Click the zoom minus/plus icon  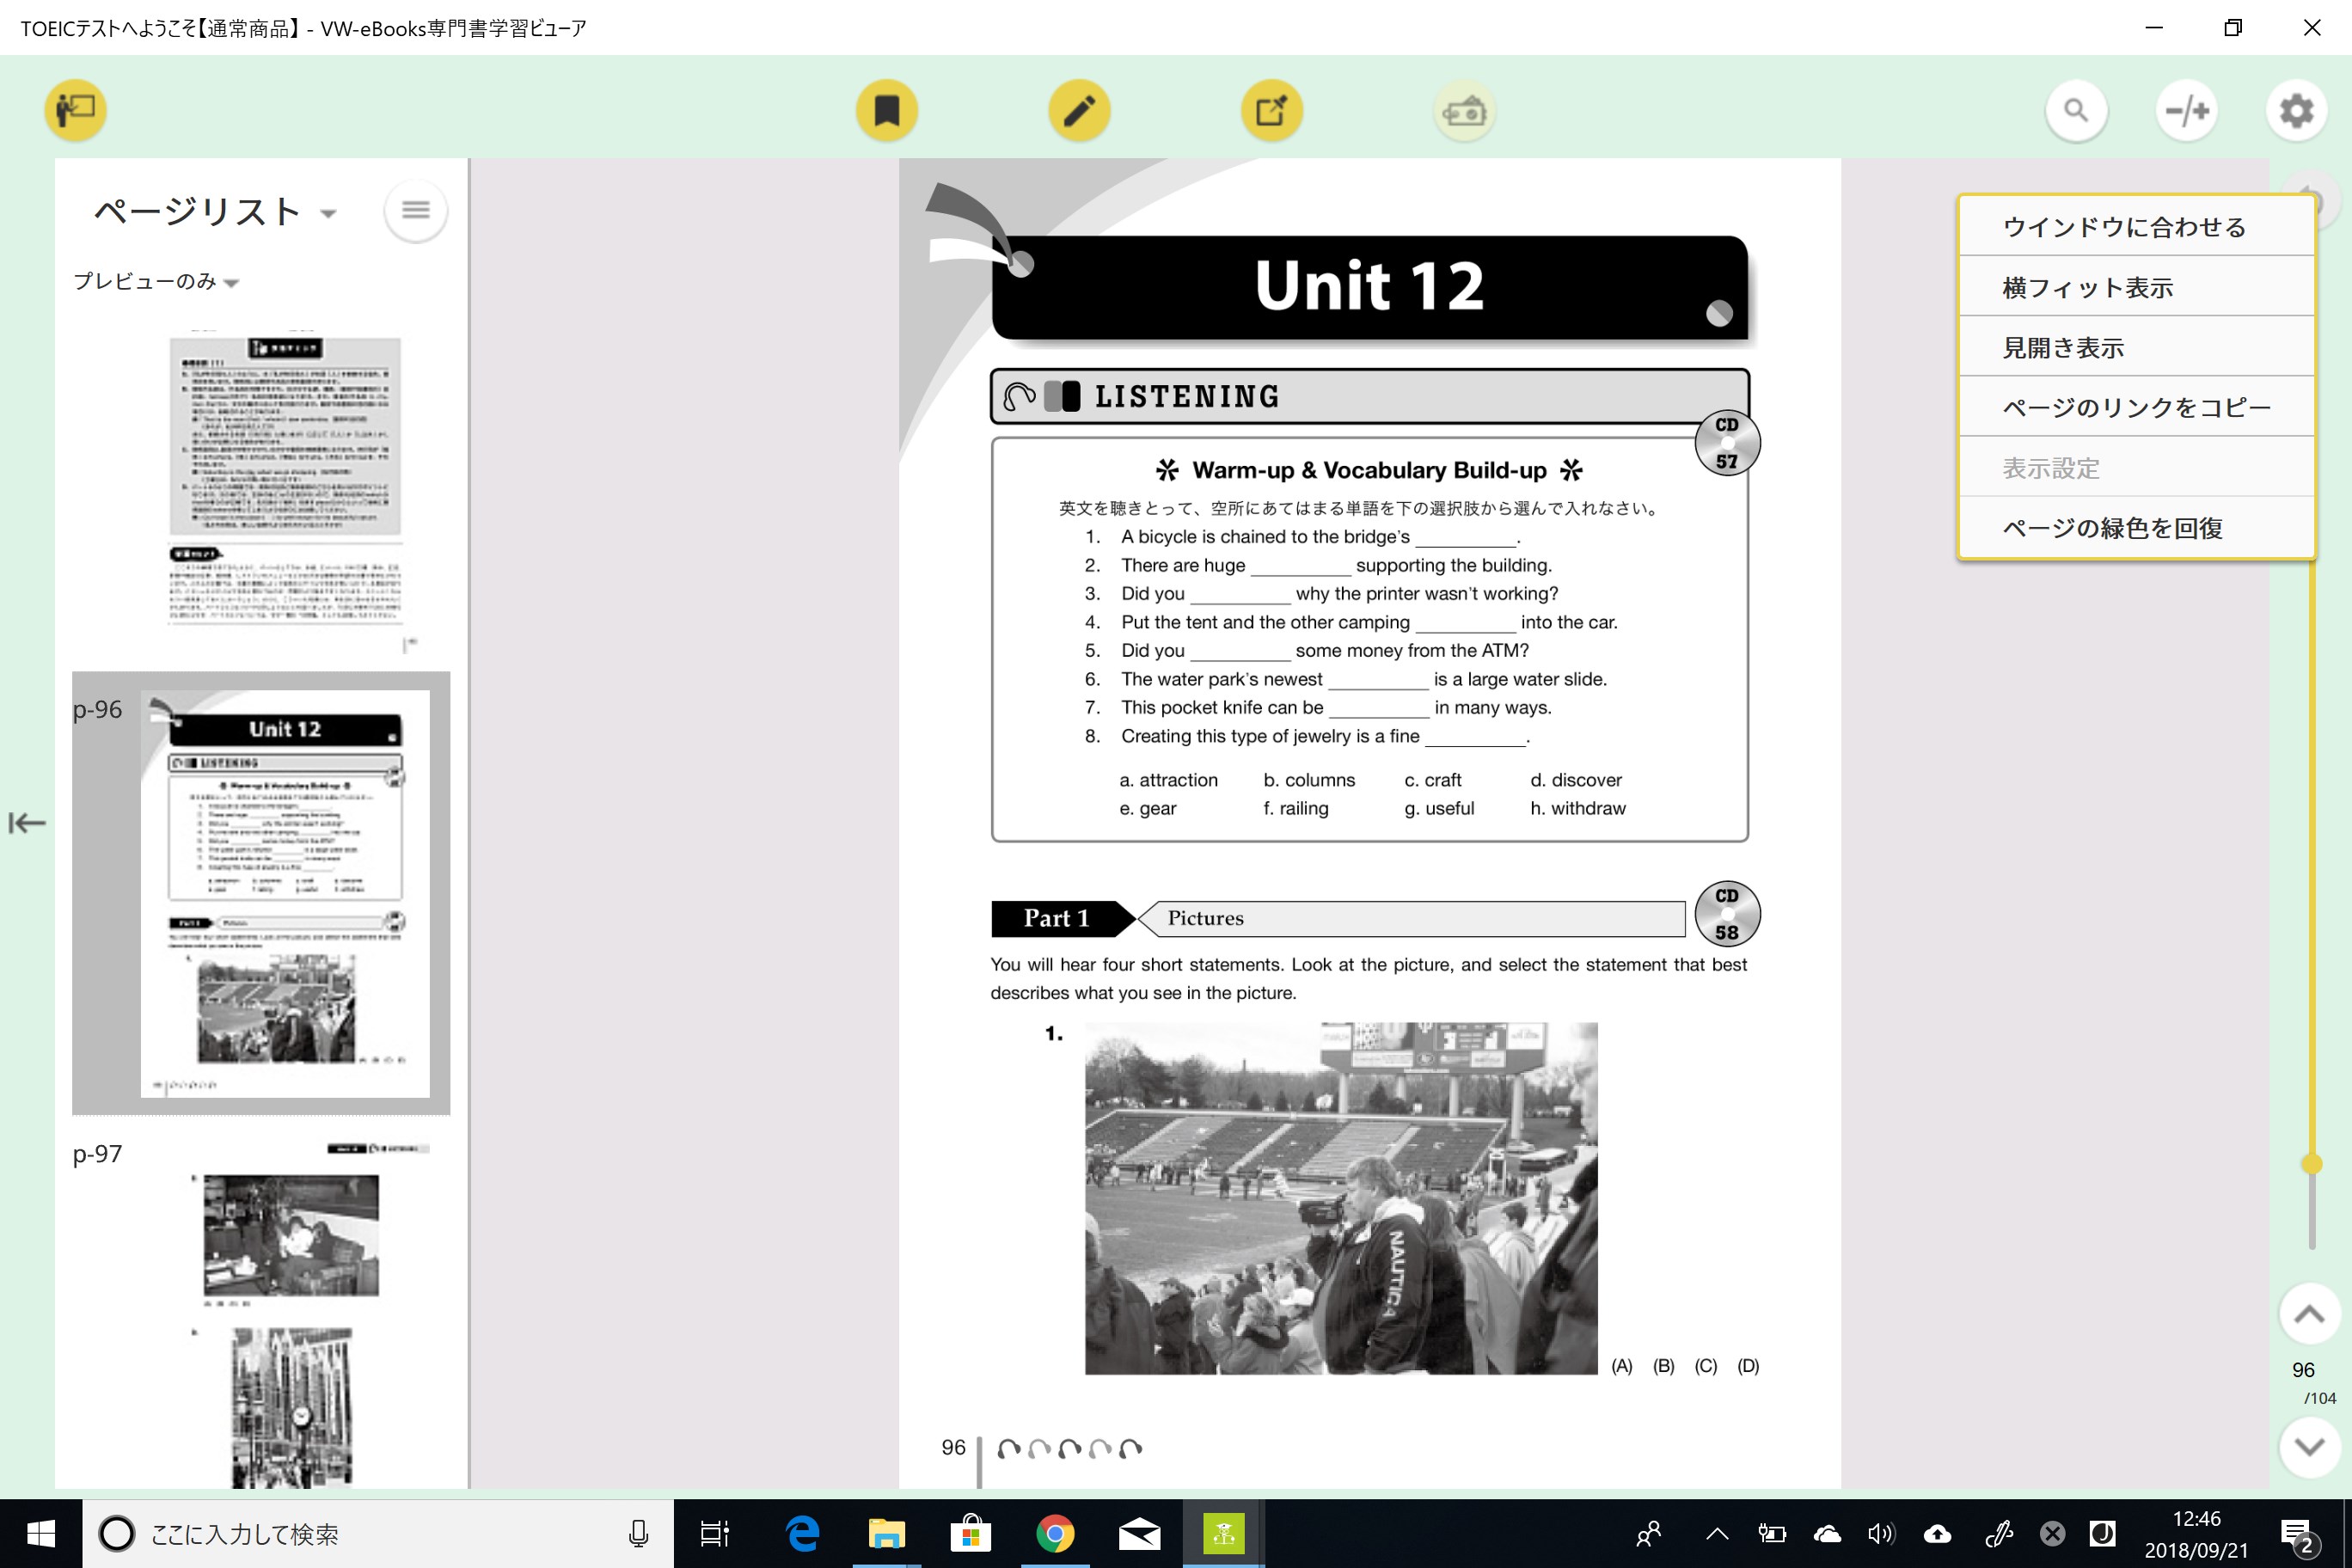point(2187,110)
